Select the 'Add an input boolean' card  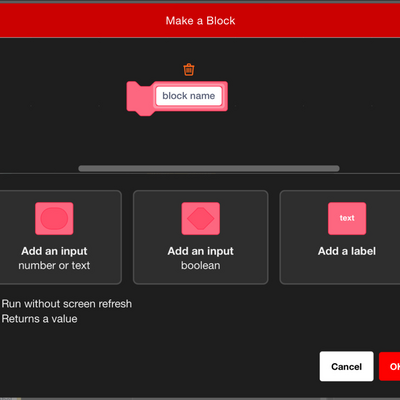pos(201,237)
